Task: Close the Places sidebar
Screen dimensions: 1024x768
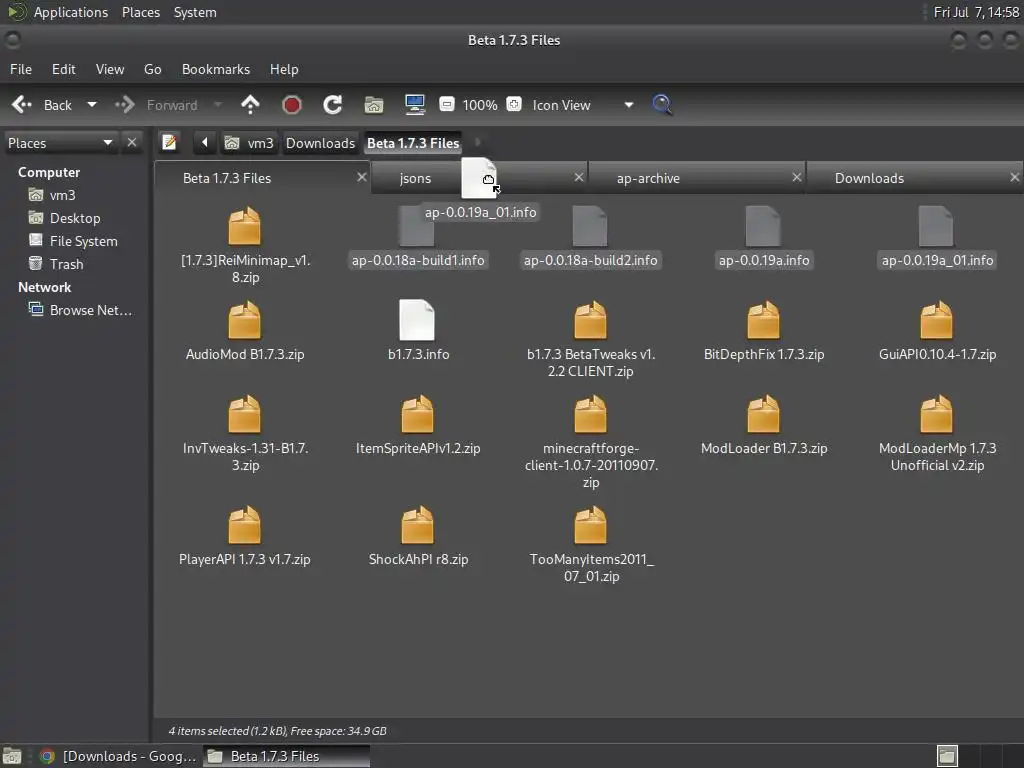Action: tap(132, 142)
